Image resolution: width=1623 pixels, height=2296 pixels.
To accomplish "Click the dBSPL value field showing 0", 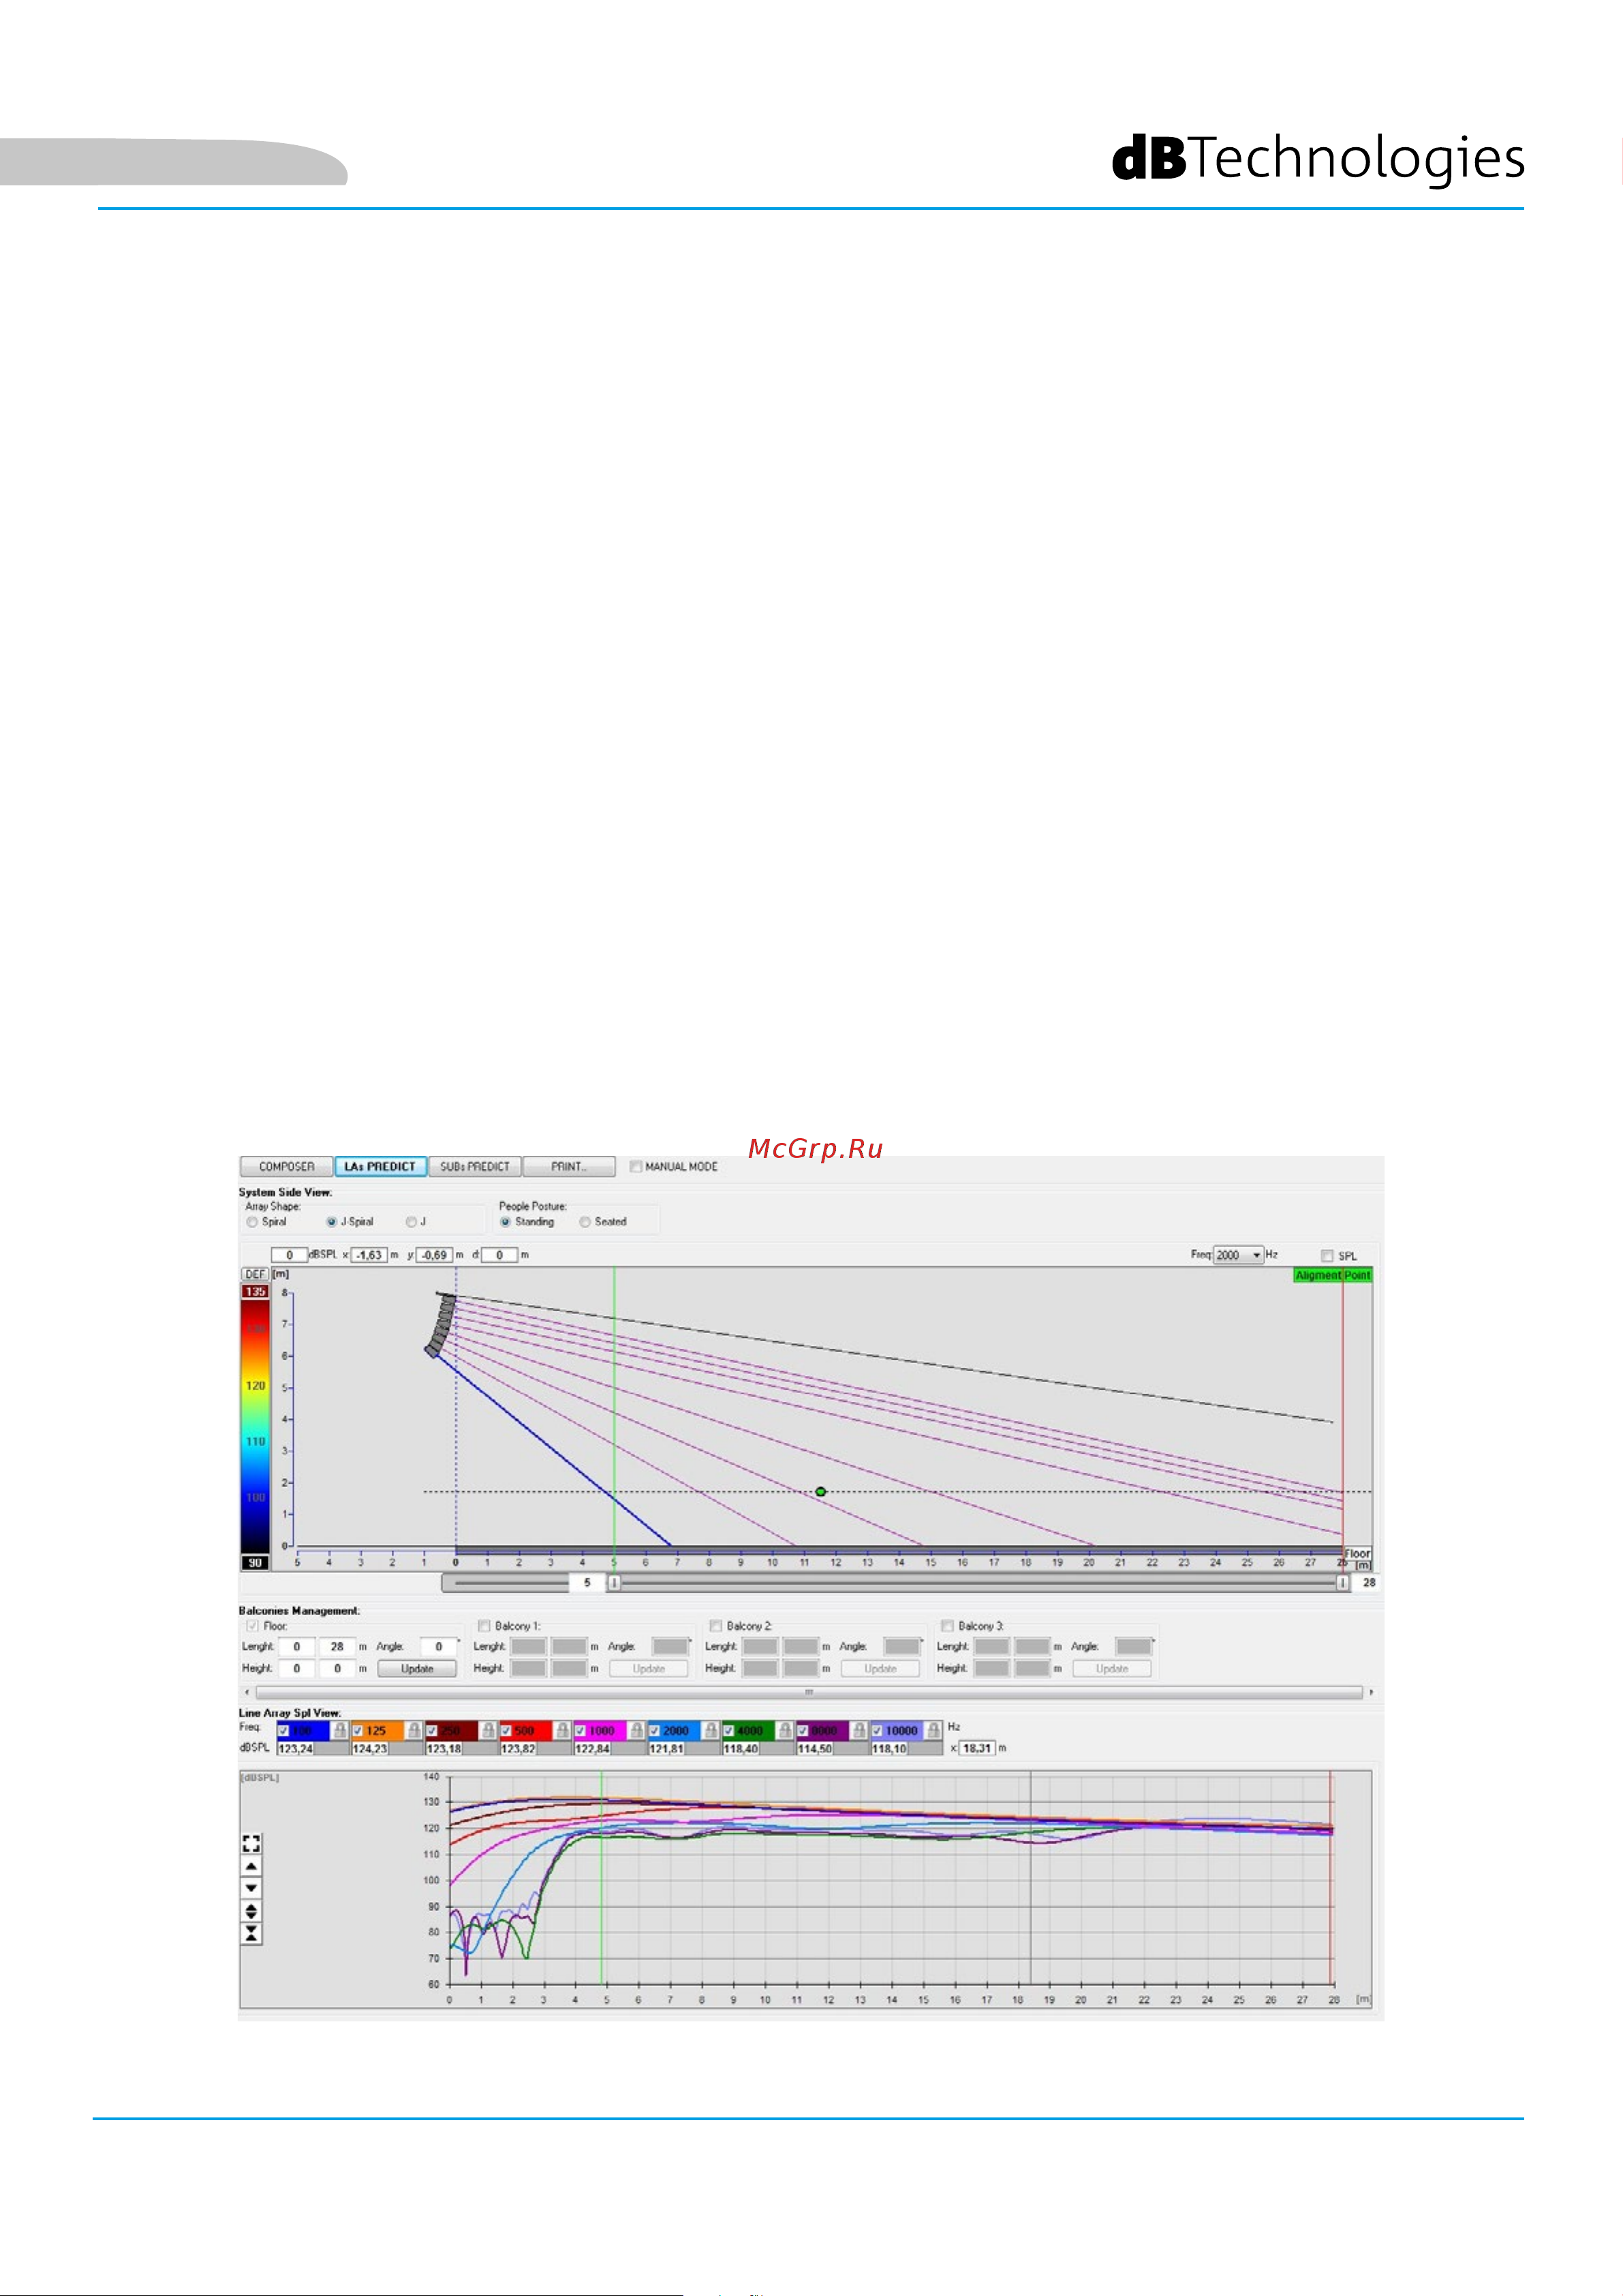I will (289, 1255).
